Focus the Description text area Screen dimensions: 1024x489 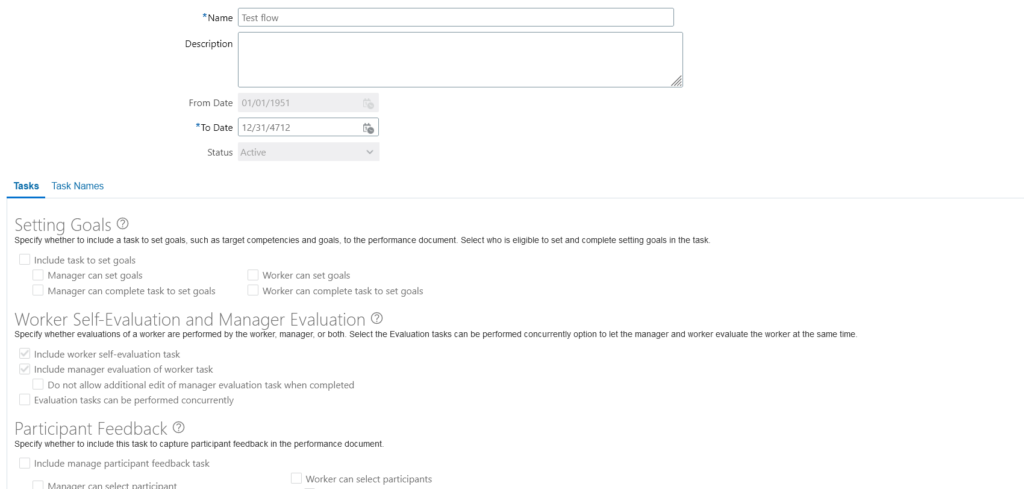[x=460, y=59]
